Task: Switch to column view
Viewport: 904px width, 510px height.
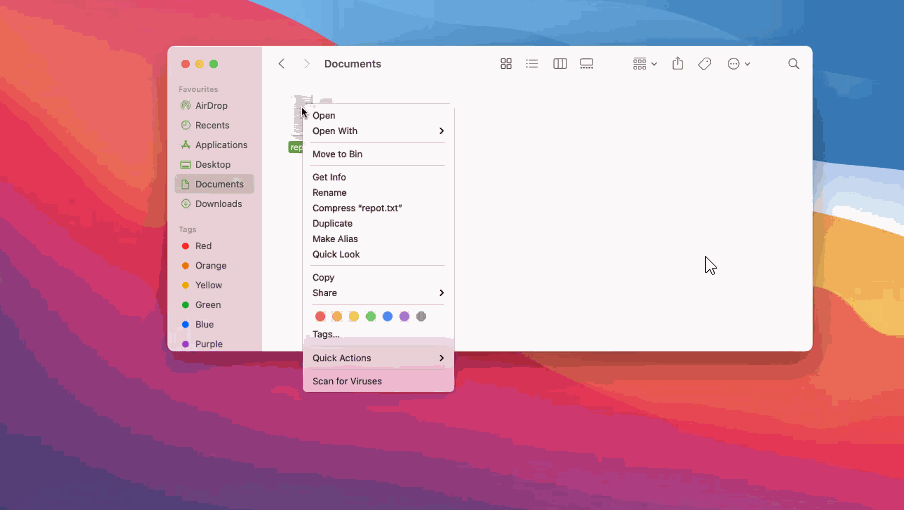Action: [x=560, y=64]
